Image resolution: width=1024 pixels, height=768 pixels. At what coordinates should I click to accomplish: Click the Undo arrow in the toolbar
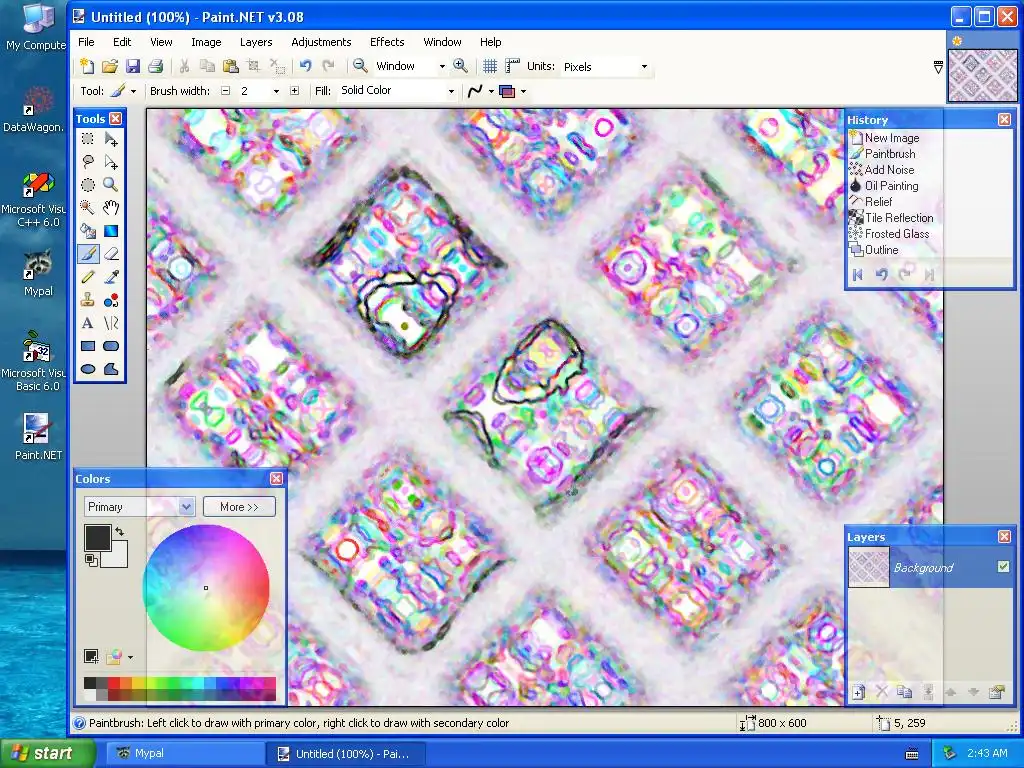305,66
